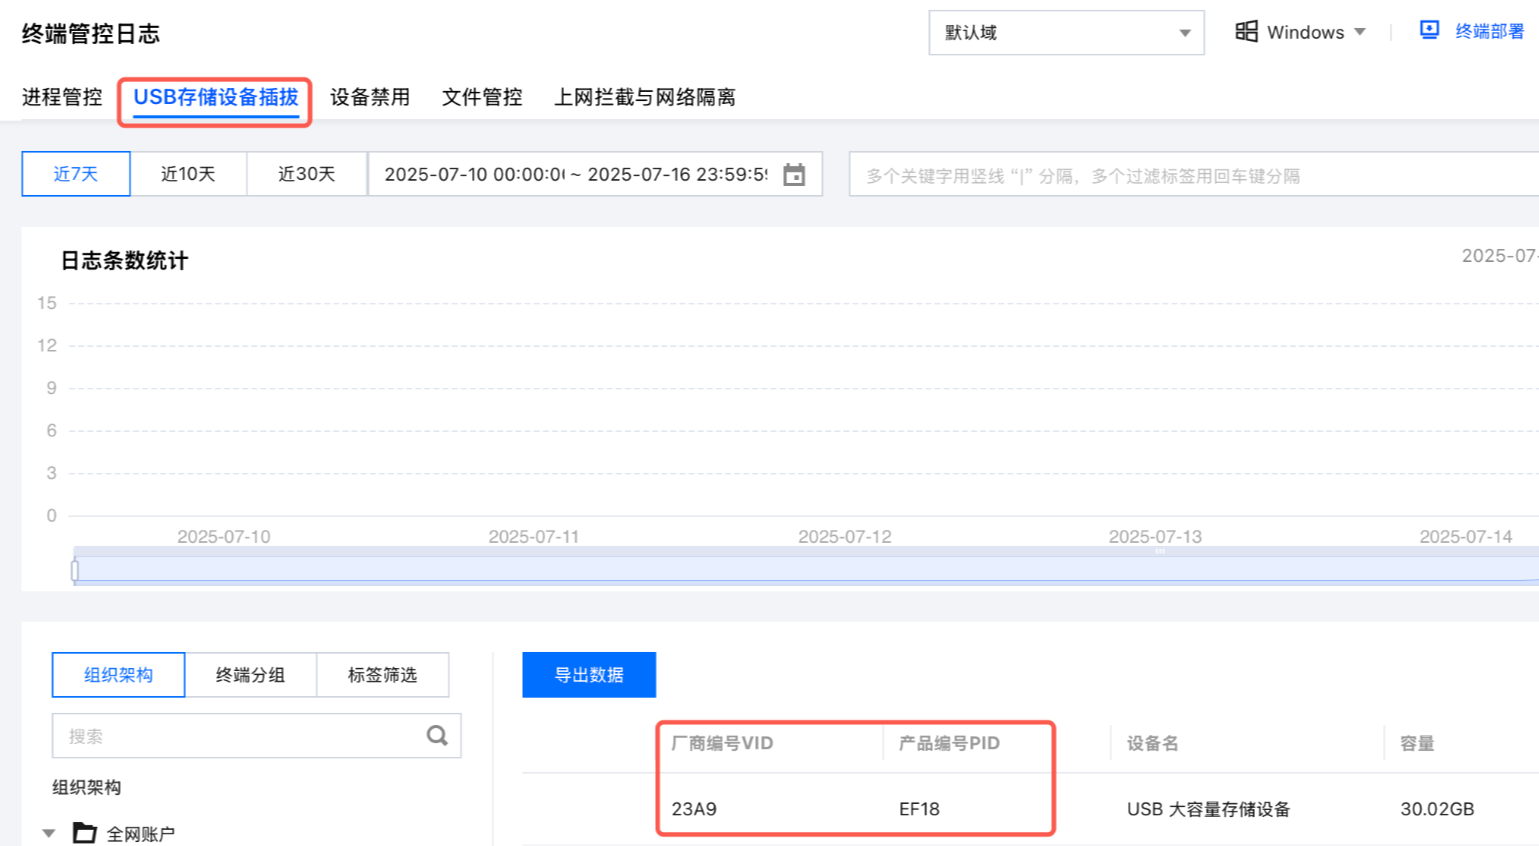Image resolution: width=1539 pixels, height=846 pixels.
Task: Select the 近7天 time range
Action: (x=76, y=174)
